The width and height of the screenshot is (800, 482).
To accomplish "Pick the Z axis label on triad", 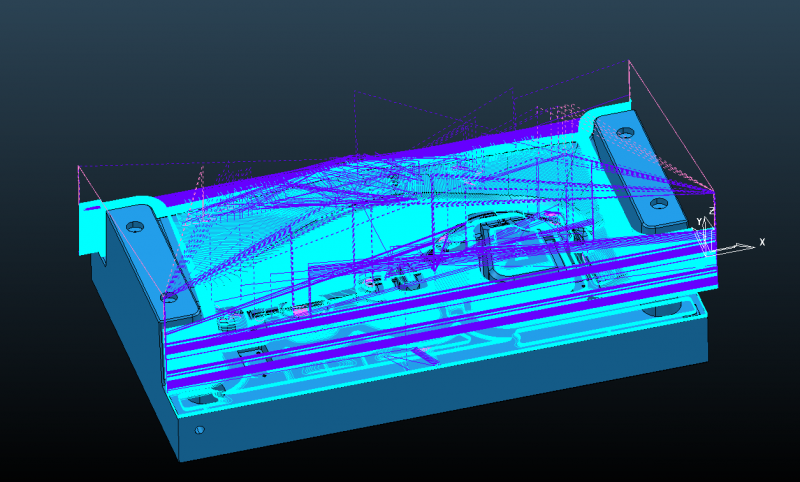I will [710, 211].
